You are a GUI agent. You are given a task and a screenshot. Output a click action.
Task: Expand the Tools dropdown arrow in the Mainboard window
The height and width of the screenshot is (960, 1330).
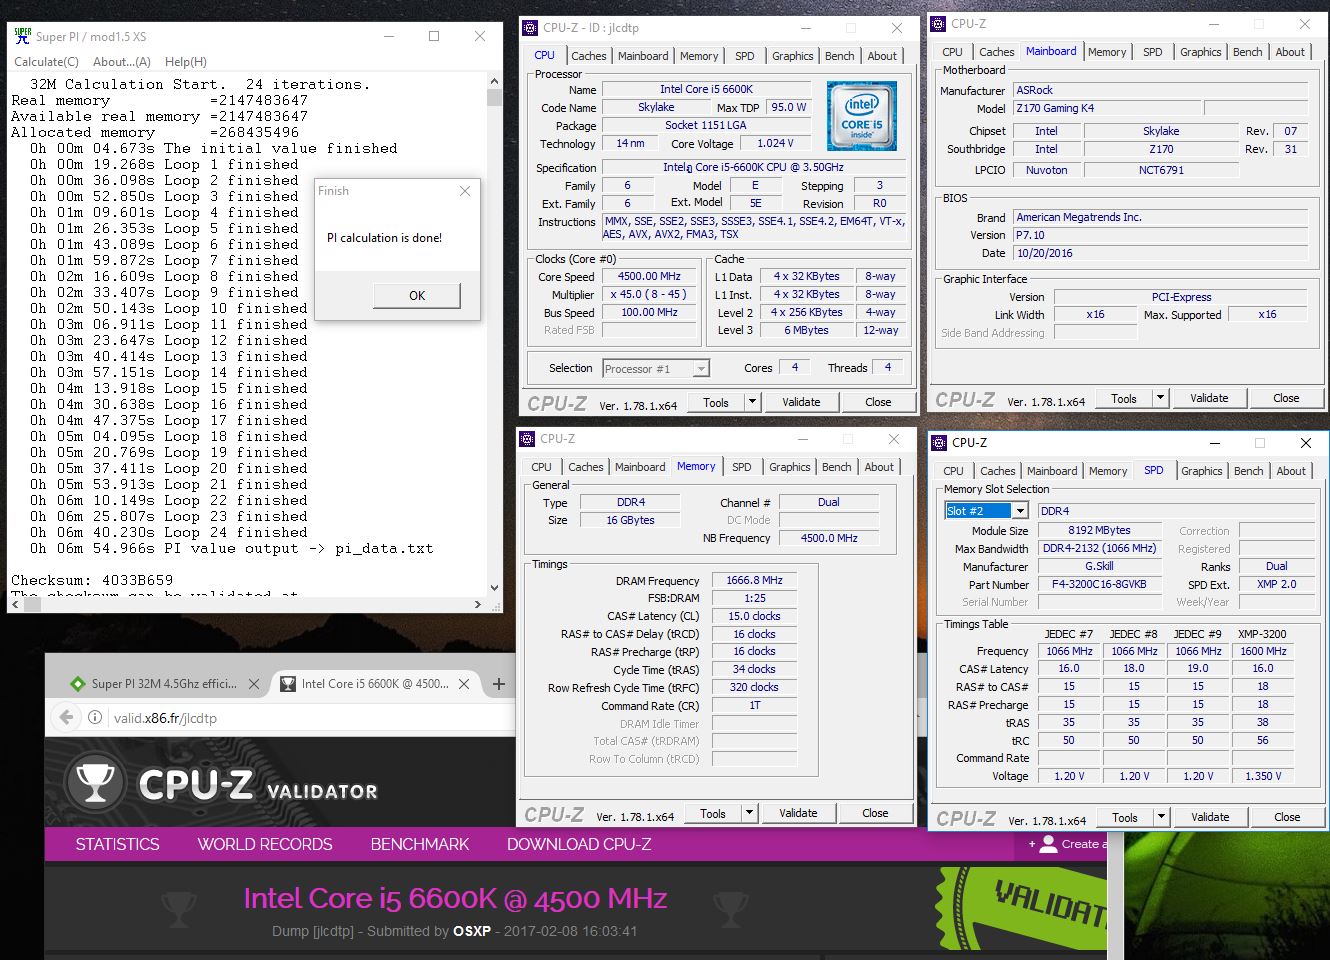1160,398
